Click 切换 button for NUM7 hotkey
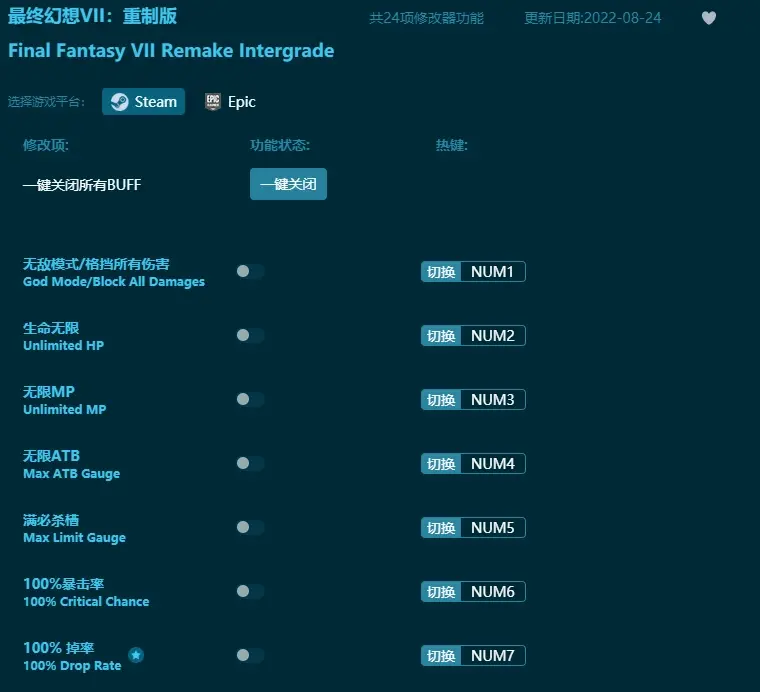Viewport: 760px width, 692px height. (441, 655)
